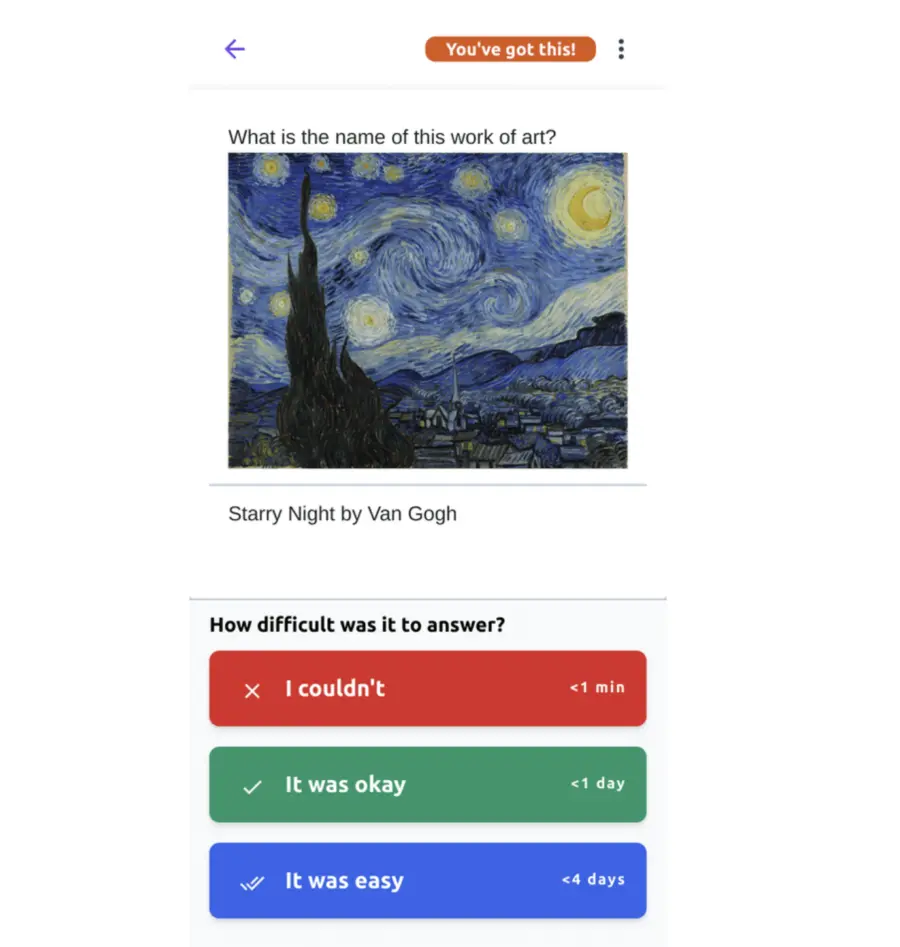Click the <4 days interval label
The height and width of the screenshot is (947, 900).
[x=593, y=880]
